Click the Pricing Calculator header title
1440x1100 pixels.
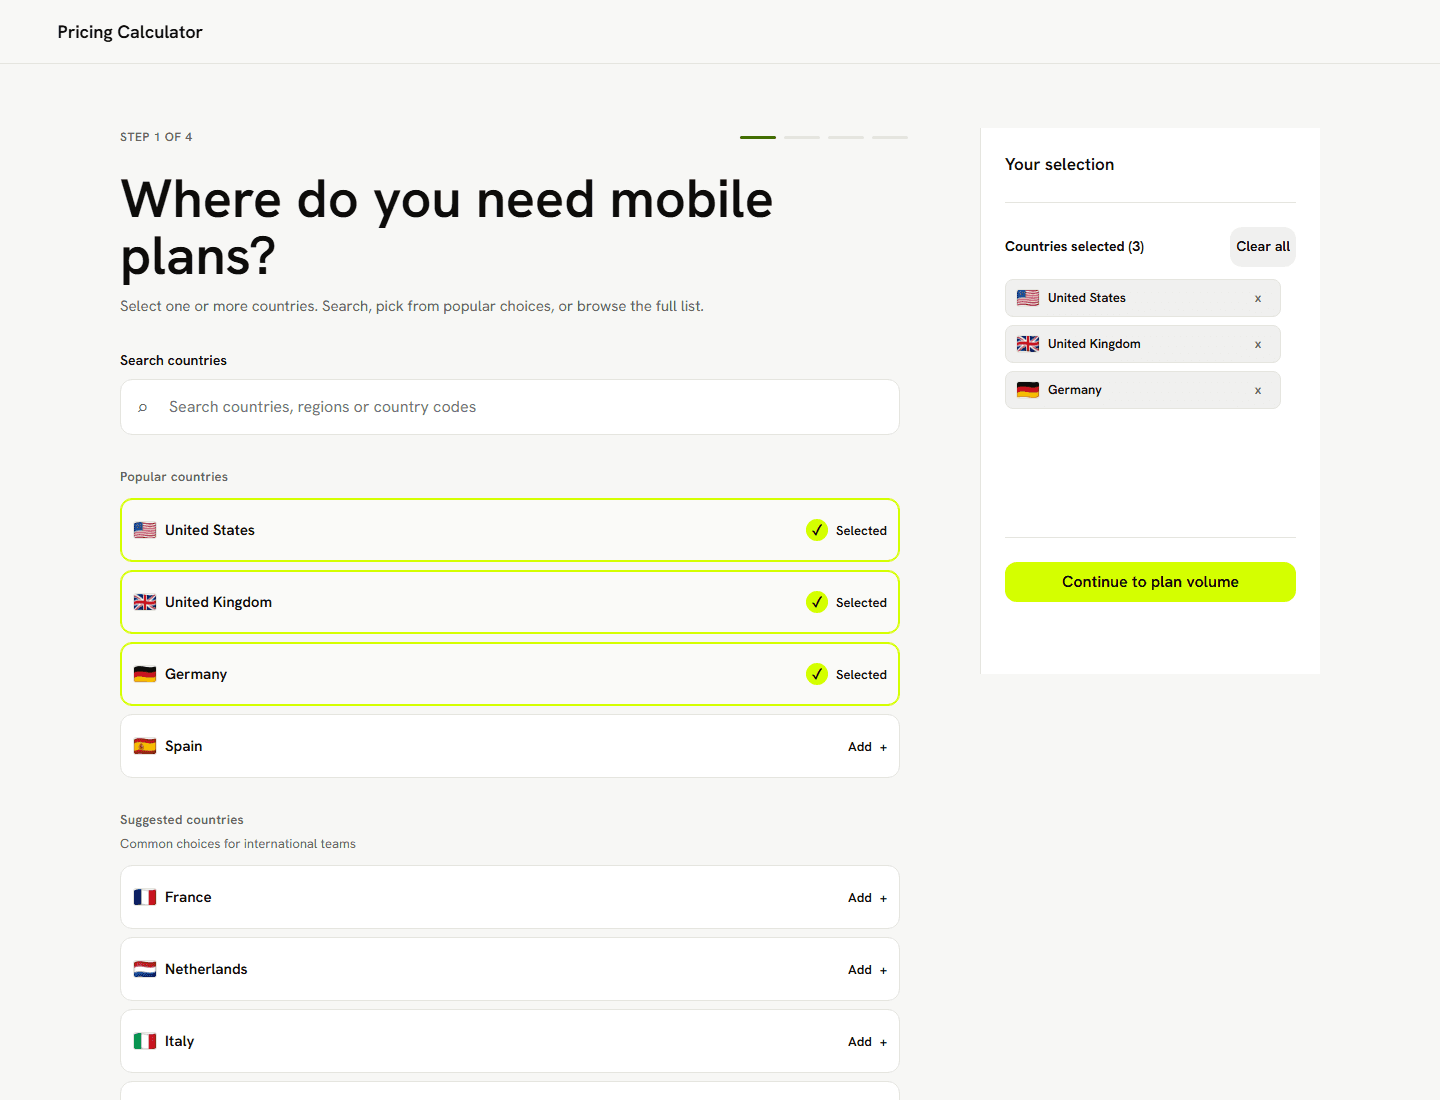click(130, 32)
